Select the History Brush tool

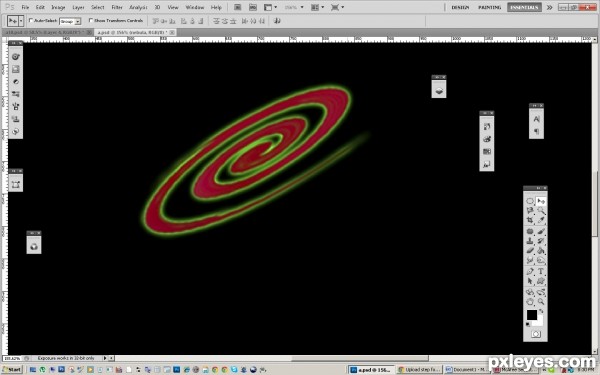(x=541, y=241)
